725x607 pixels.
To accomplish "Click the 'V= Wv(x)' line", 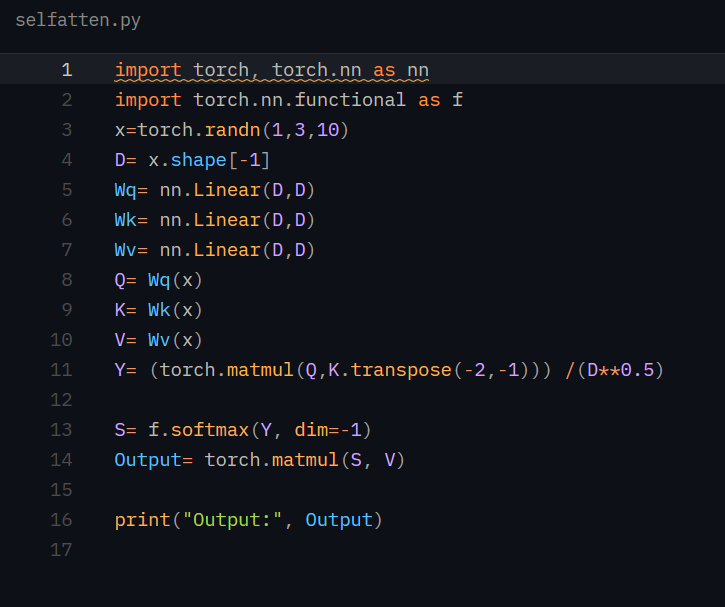I will tap(159, 340).
